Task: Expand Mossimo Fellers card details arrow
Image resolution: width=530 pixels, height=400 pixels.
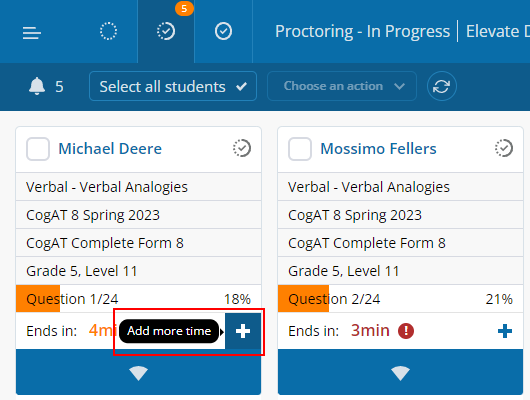Action: click(x=401, y=372)
